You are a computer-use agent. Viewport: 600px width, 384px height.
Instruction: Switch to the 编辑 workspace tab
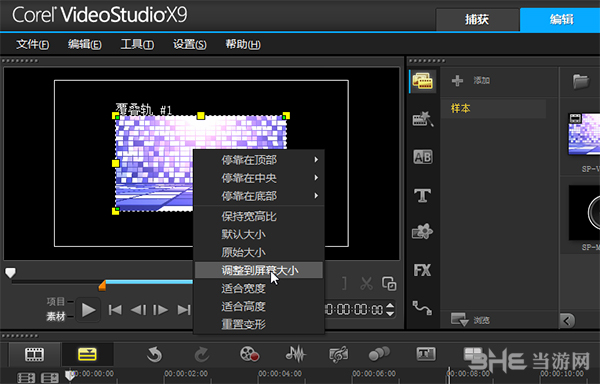(560, 20)
